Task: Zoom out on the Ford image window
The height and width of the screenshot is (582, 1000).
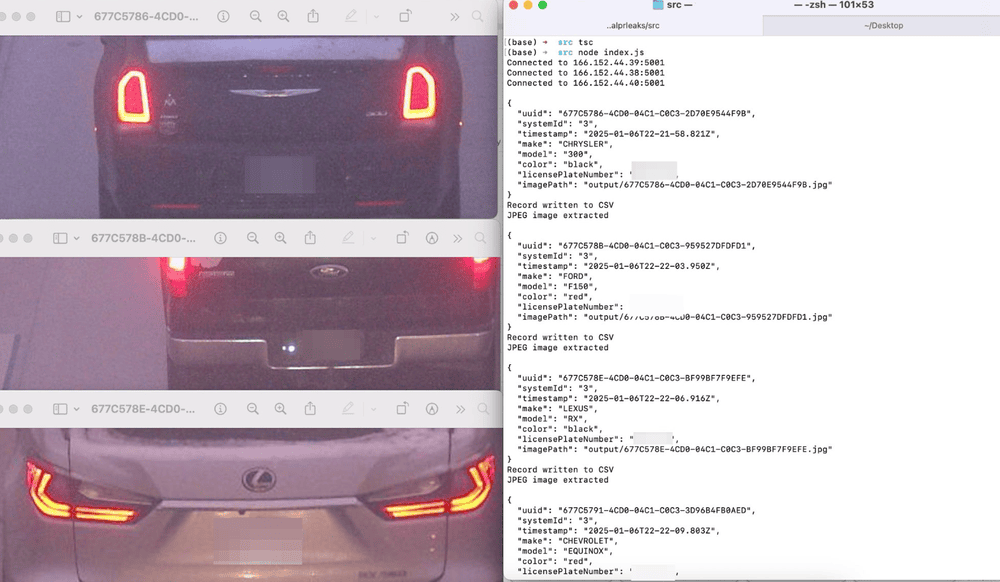Action: [253, 238]
